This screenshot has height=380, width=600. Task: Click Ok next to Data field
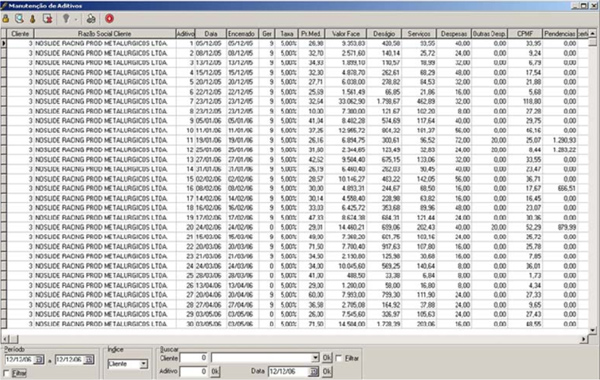[327, 371]
